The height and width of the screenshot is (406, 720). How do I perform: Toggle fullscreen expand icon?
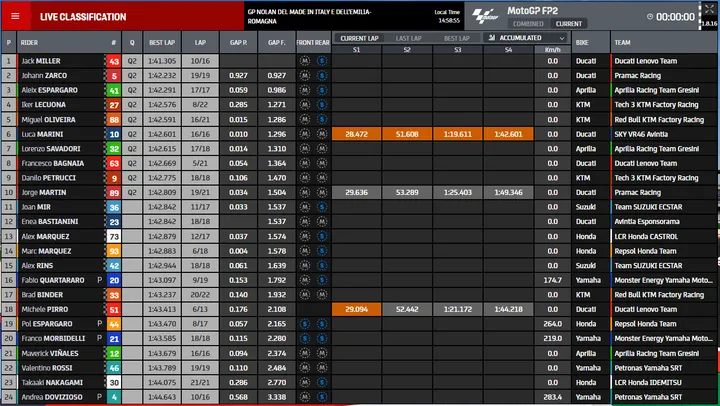709,9
